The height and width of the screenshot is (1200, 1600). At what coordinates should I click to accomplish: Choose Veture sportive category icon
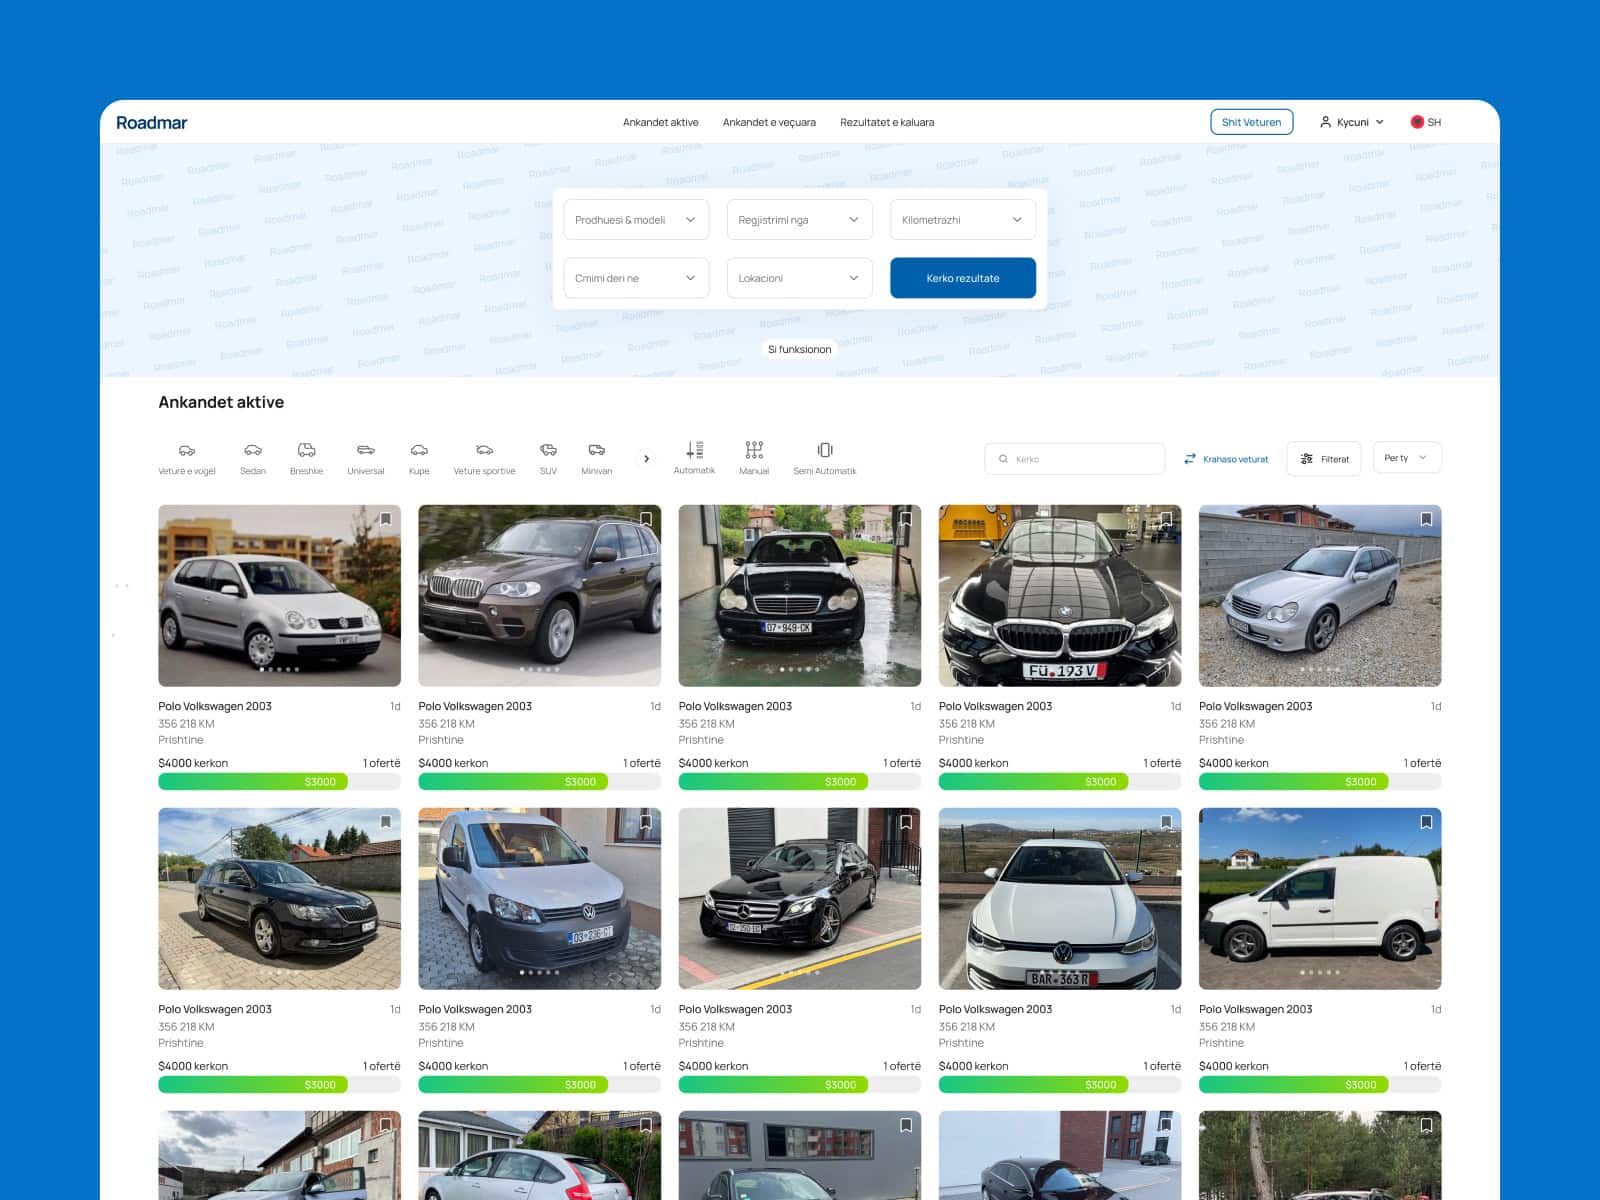(484, 451)
